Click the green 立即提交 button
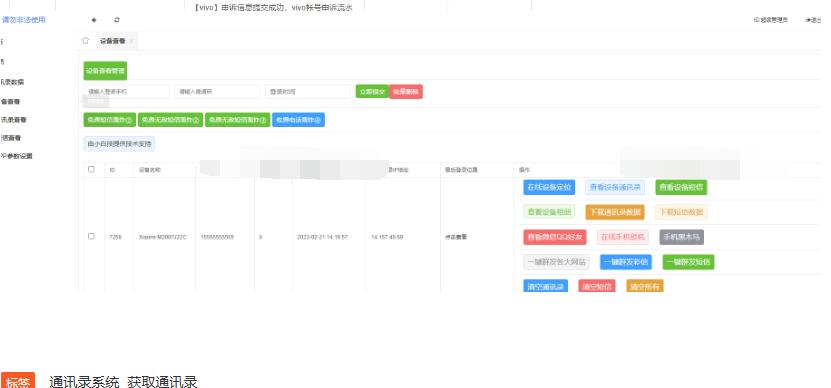Viewport: 831px width, 388px height. pyautogui.click(x=373, y=92)
